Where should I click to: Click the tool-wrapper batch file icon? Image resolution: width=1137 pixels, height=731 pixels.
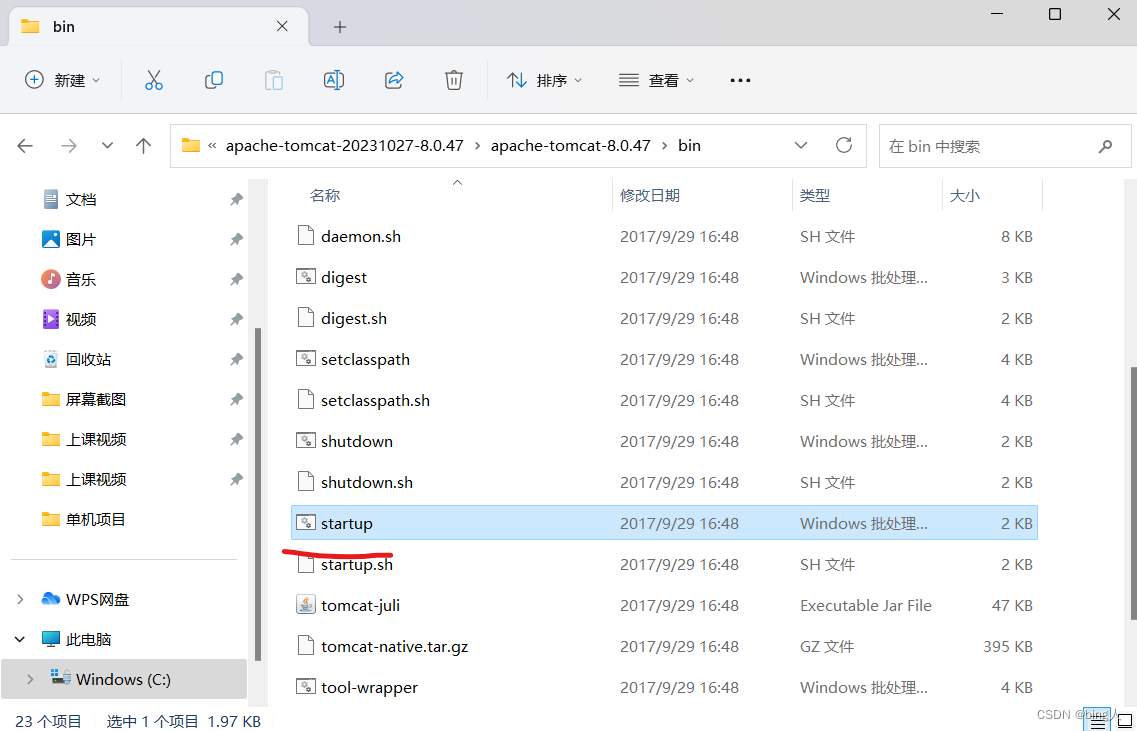306,687
